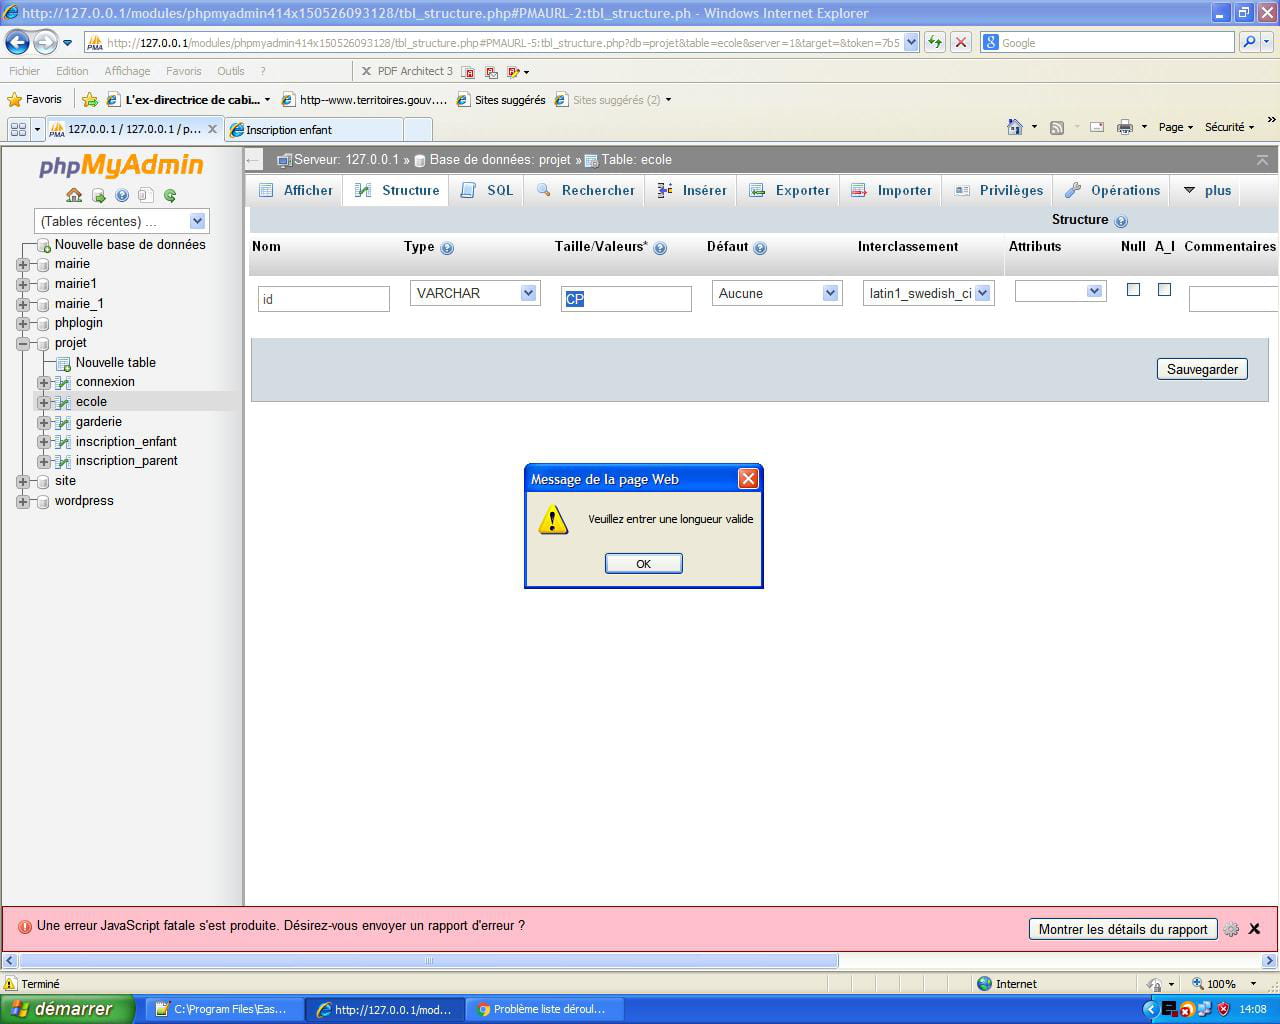Click Montrer les détails du rapport button
The image size is (1280, 1024).
1123,929
